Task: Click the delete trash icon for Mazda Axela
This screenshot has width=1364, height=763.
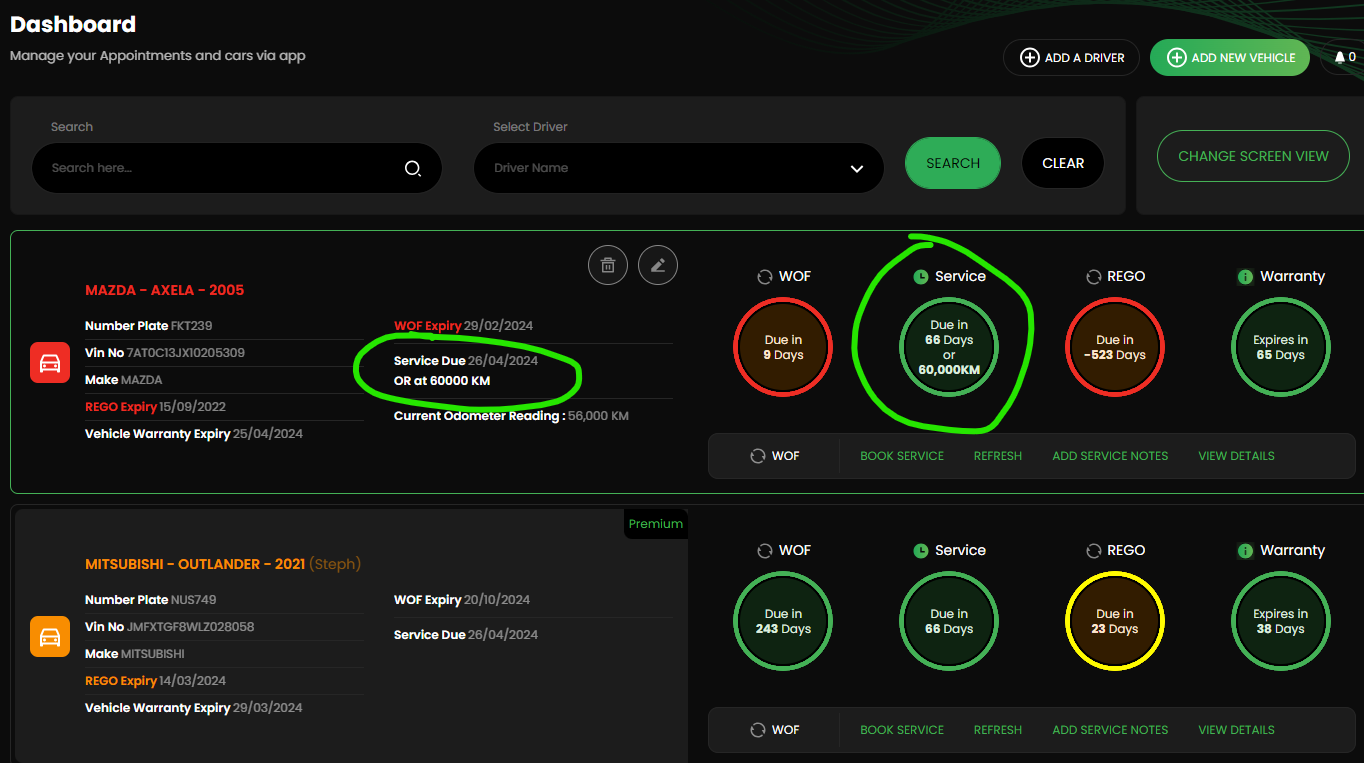Action: pos(608,265)
